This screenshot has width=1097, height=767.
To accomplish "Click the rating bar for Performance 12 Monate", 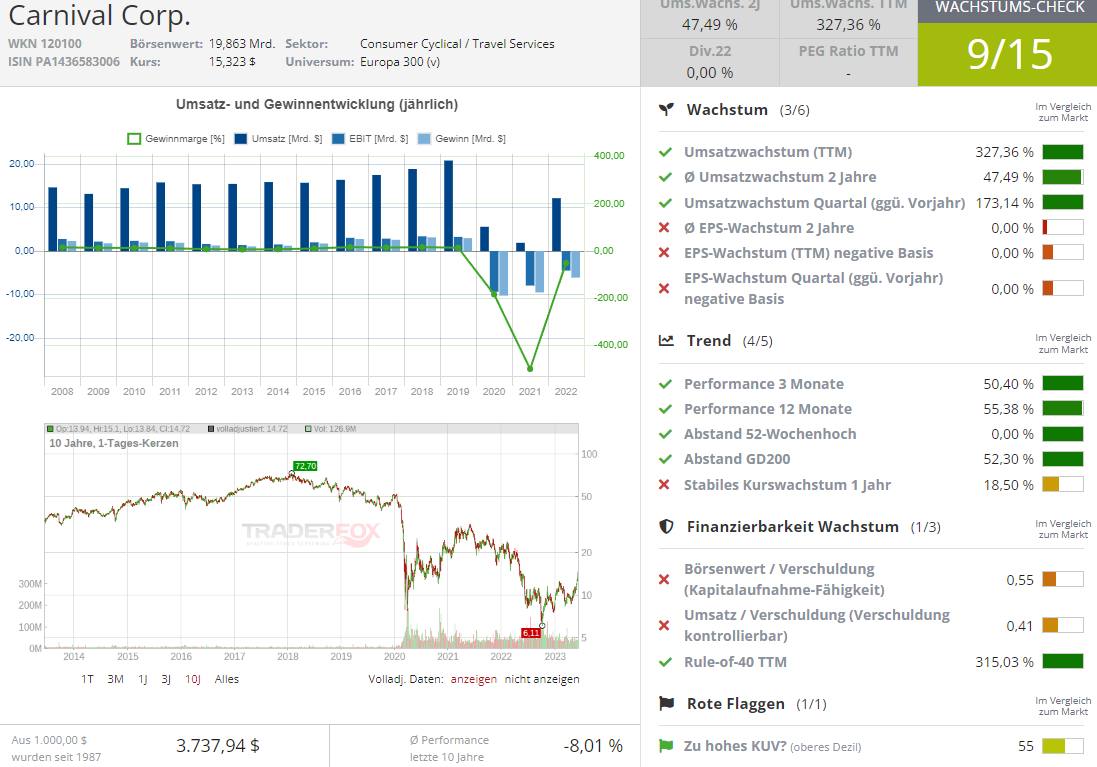I will coord(1063,409).
